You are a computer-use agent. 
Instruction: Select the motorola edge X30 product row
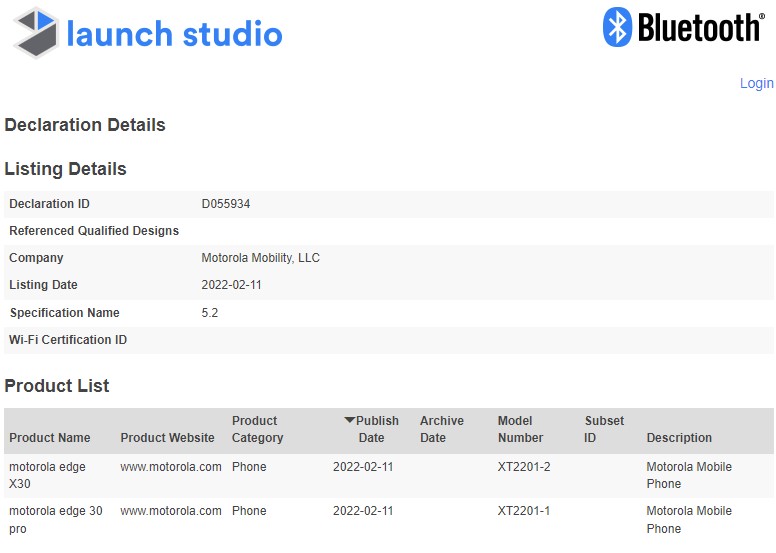click(x=388, y=475)
